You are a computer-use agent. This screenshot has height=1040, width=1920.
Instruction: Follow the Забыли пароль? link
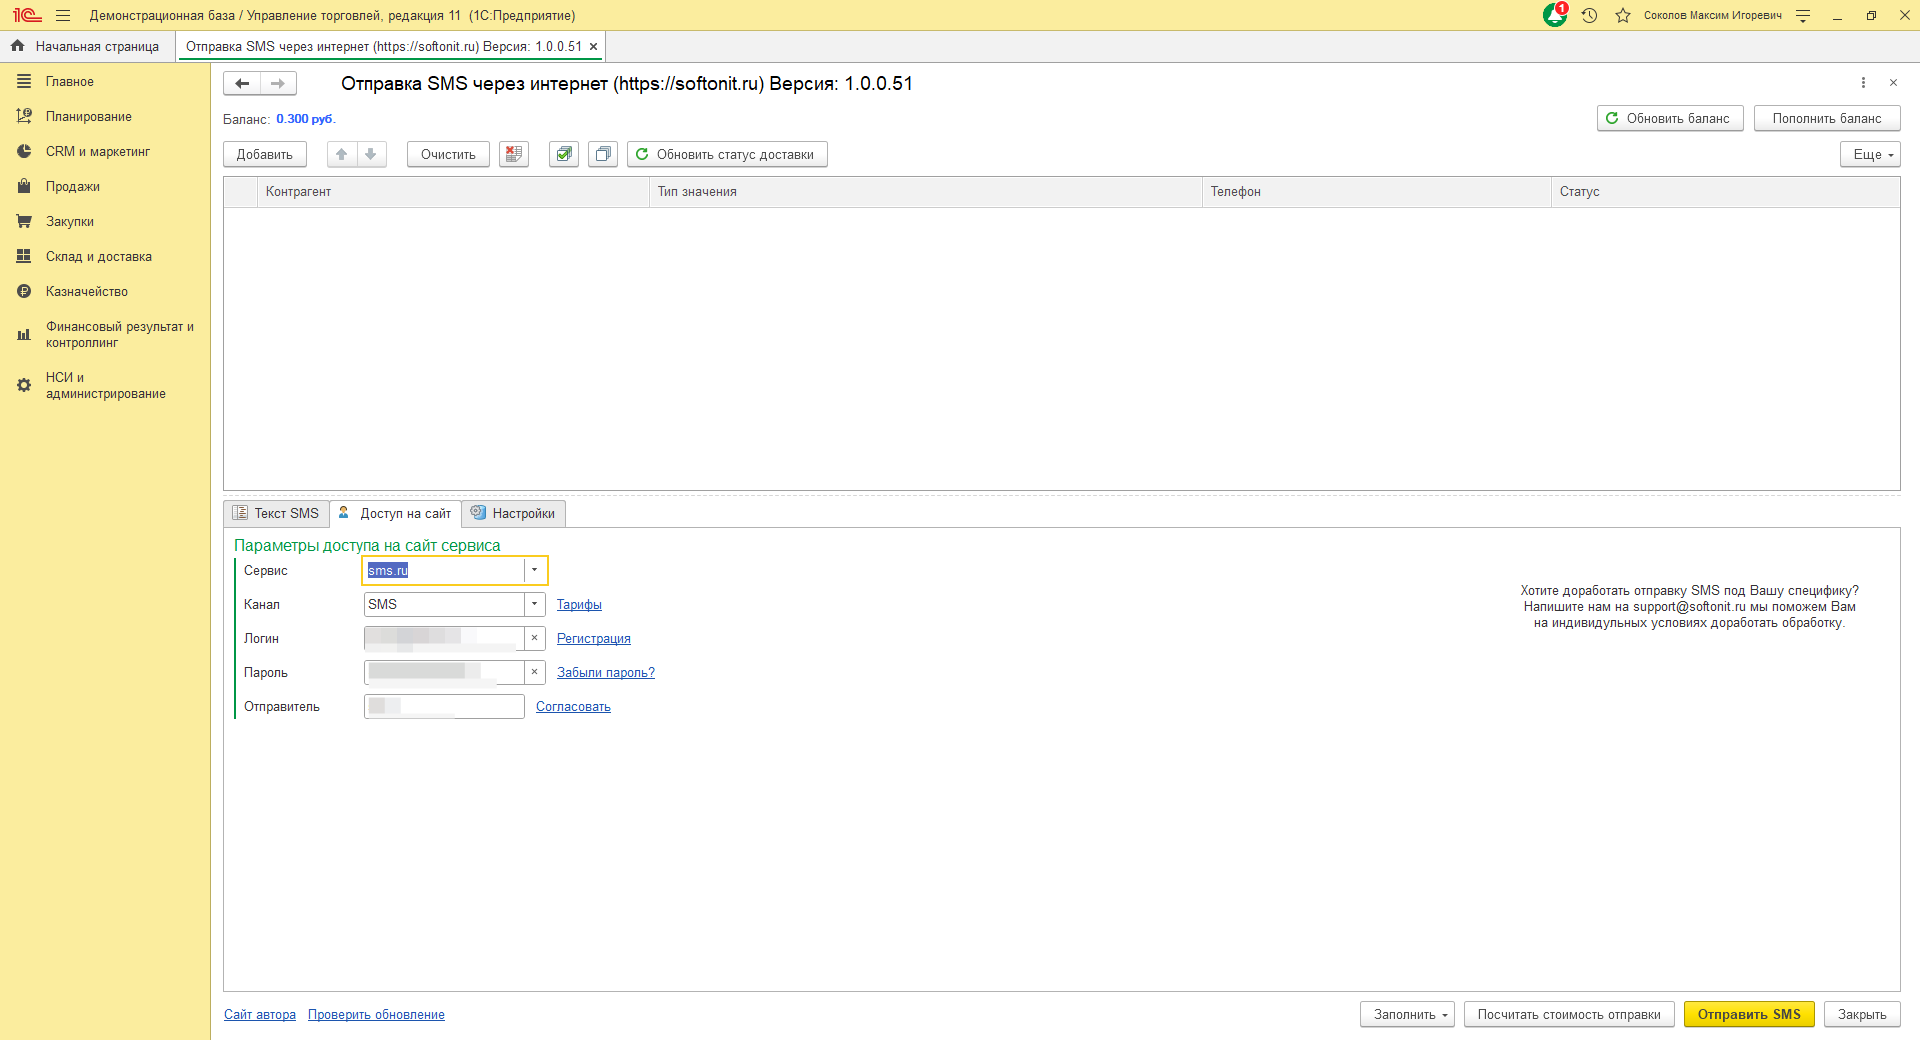(x=605, y=672)
